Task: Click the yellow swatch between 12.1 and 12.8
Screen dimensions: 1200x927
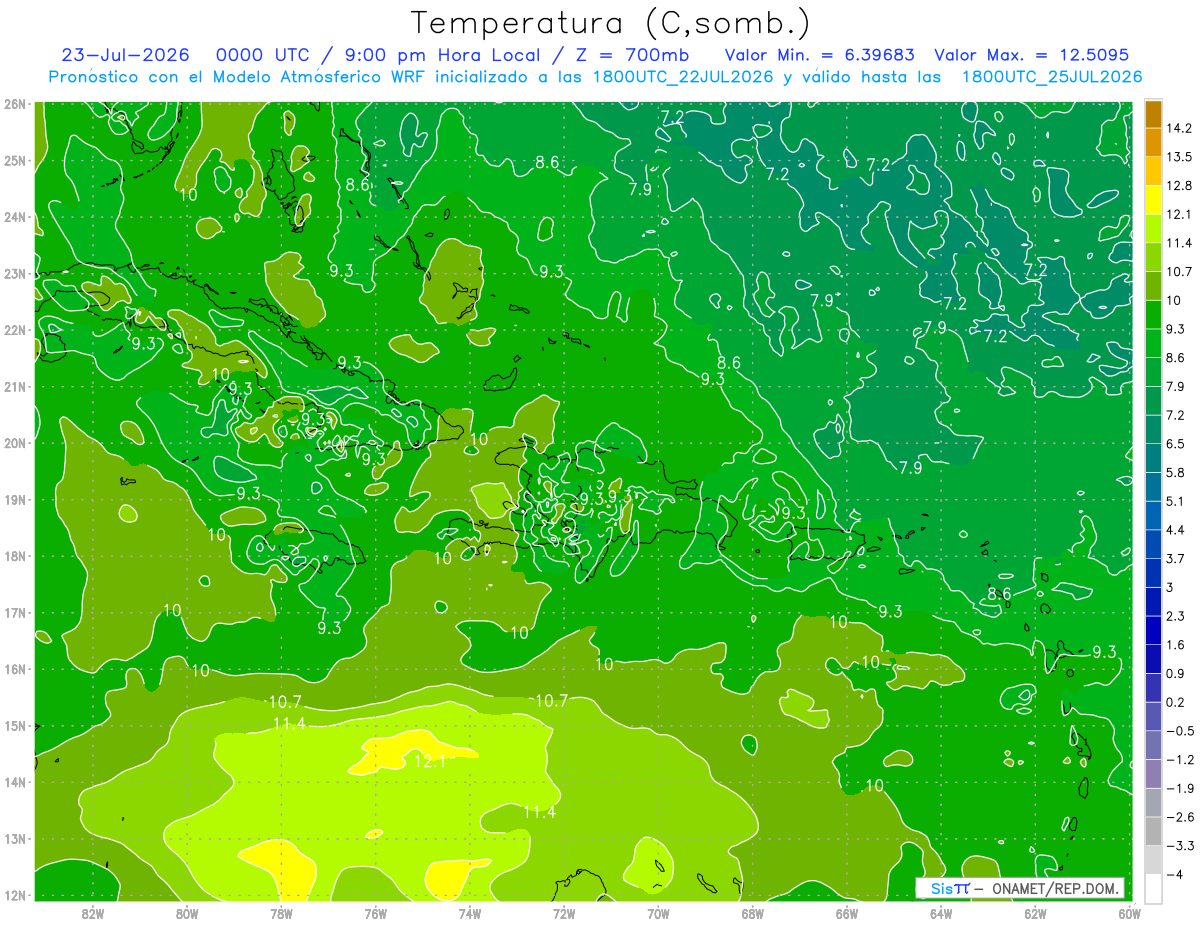Action: (x=1153, y=200)
